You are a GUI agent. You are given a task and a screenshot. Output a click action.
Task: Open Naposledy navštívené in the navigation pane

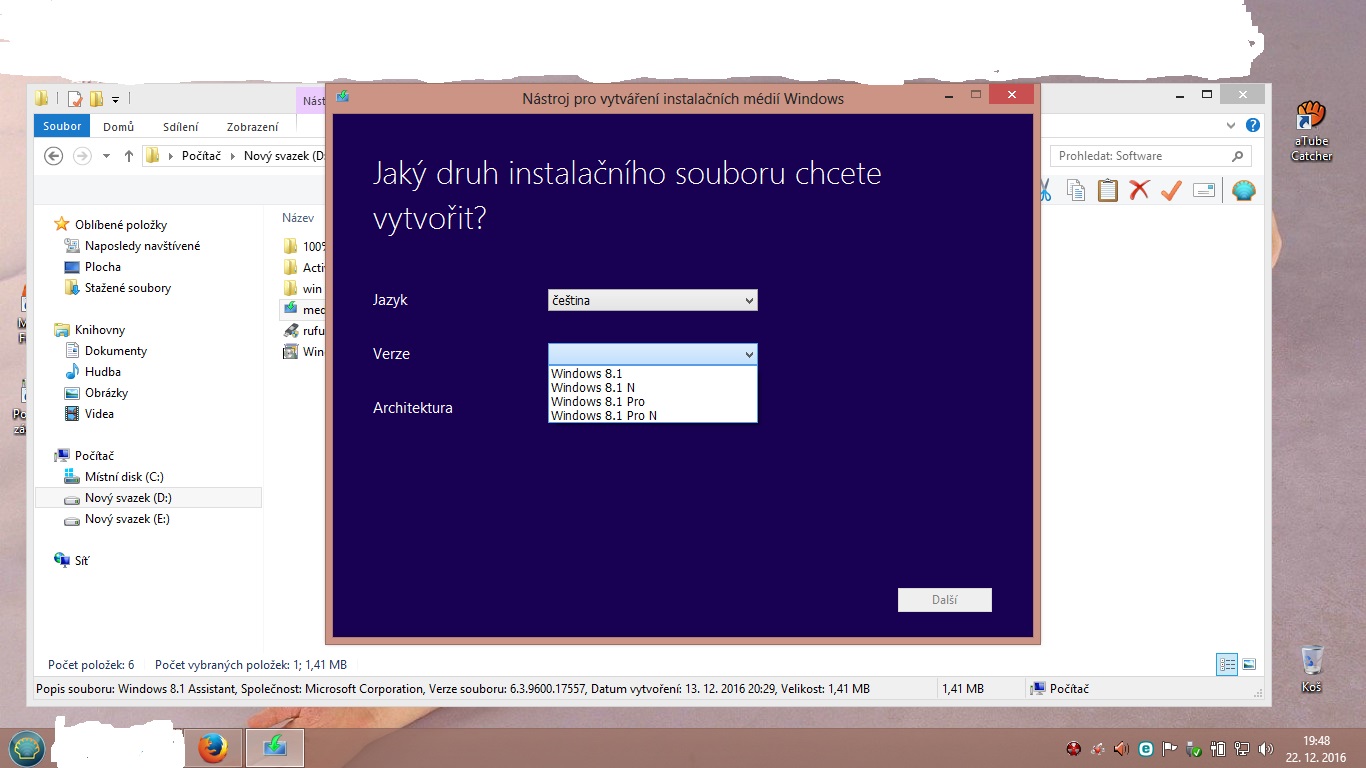point(142,246)
